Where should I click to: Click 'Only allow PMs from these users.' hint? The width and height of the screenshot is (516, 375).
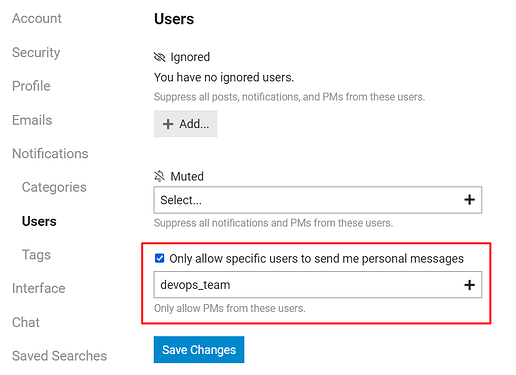229,308
